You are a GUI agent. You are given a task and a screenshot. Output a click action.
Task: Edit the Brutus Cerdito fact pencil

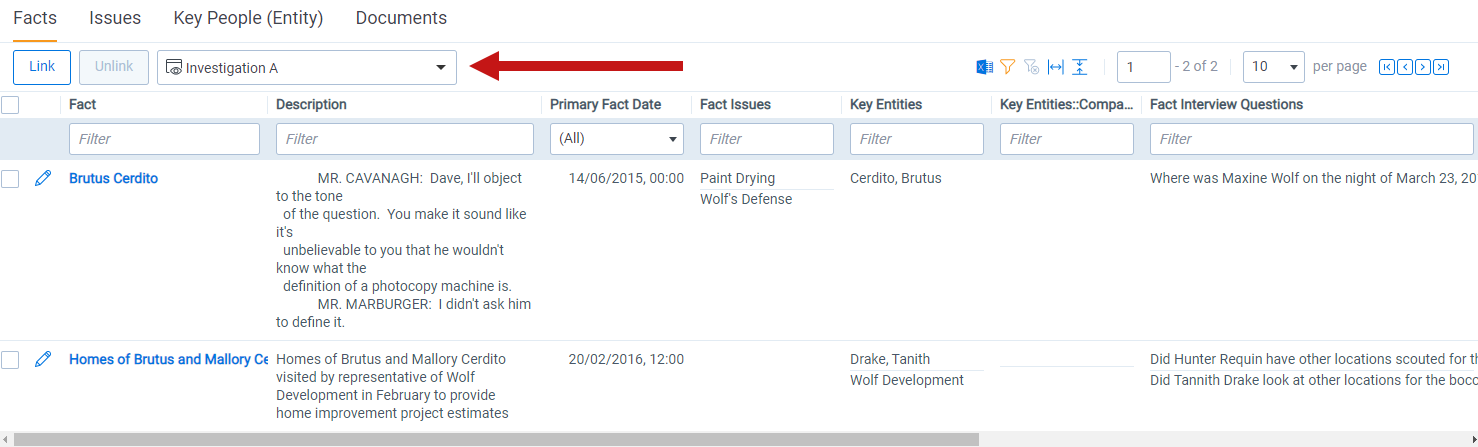click(x=43, y=178)
